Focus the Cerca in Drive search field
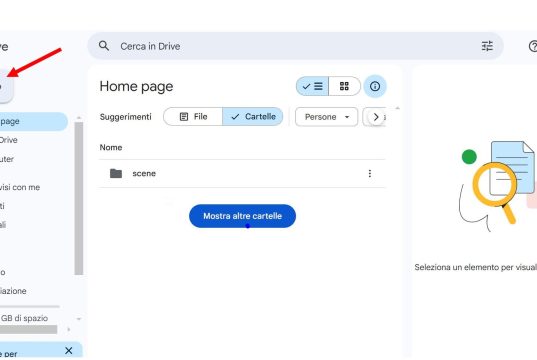 tap(295, 46)
